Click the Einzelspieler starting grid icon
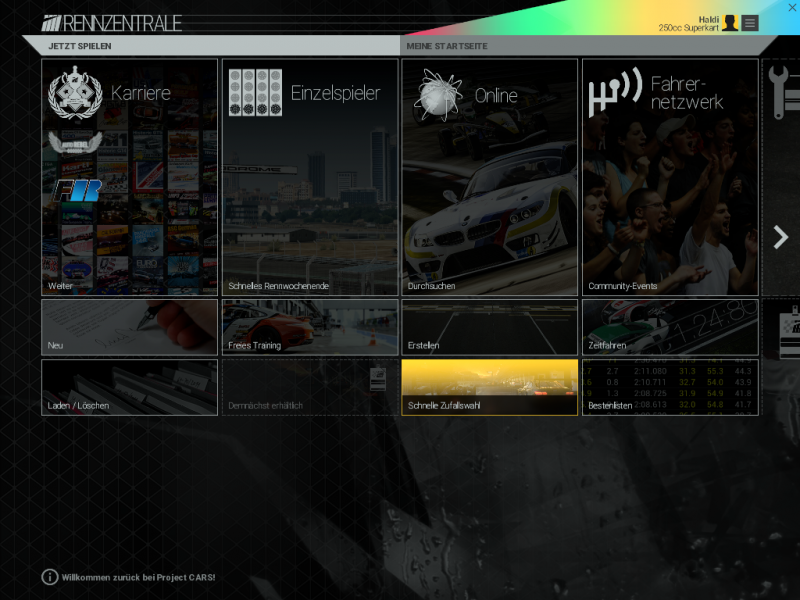 pyautogui.click(x=255, y=92)
